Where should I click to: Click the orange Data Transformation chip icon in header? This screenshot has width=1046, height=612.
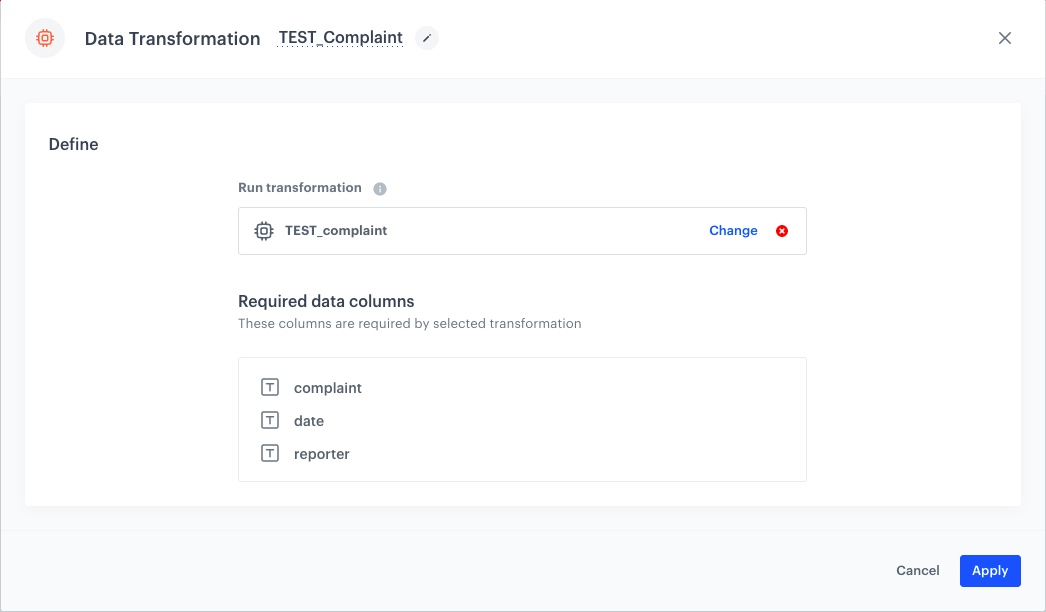[44, 37]
